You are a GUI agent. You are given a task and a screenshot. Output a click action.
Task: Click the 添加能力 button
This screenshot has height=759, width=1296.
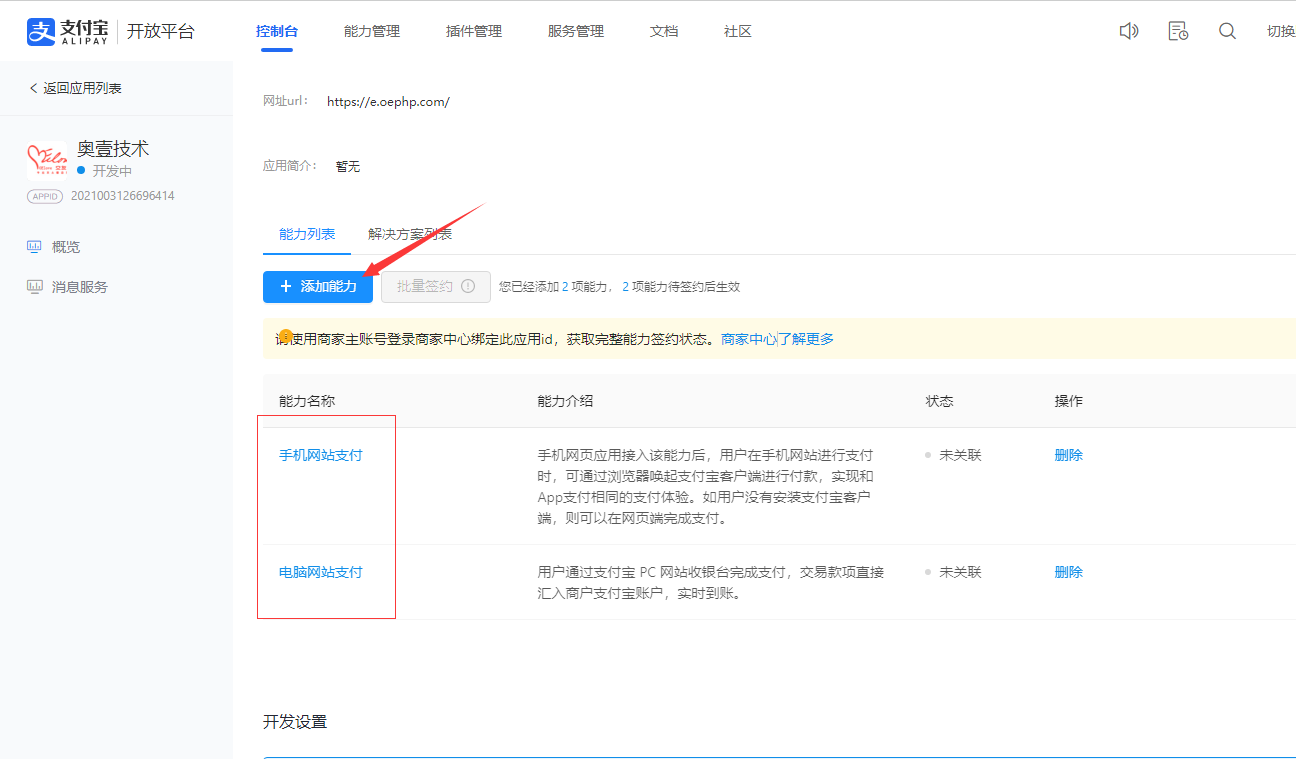[318, 286]
